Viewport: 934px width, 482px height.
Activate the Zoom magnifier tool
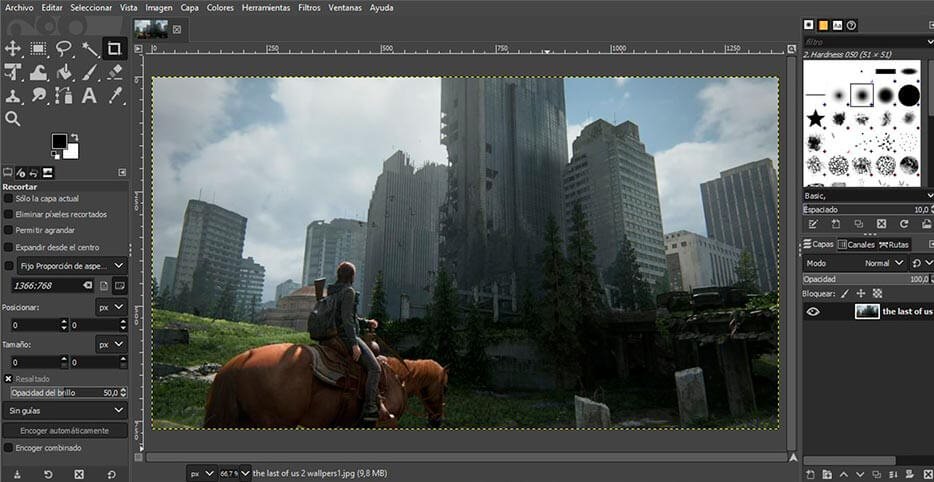pyautogui.click(x=13, y=119)
